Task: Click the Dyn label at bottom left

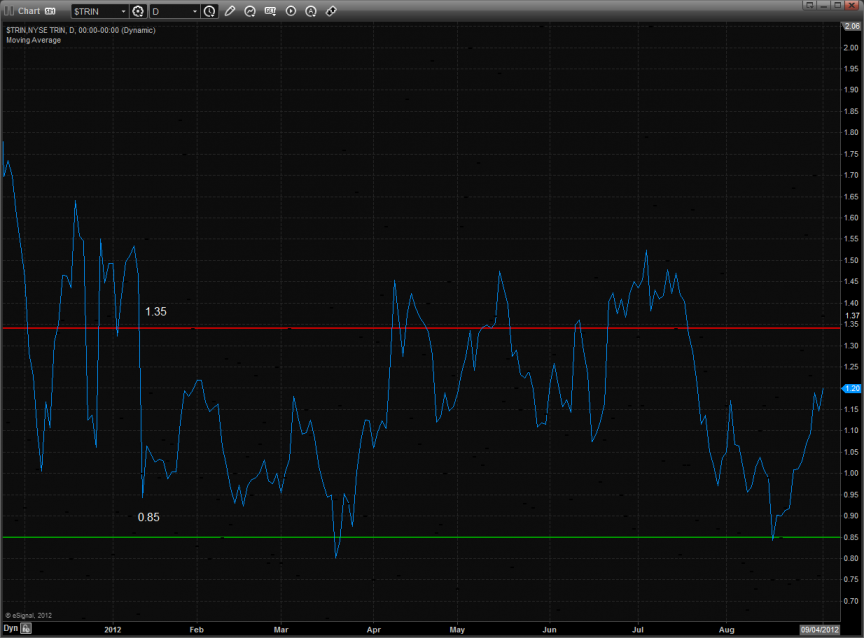Action: [x=10, y=629]
